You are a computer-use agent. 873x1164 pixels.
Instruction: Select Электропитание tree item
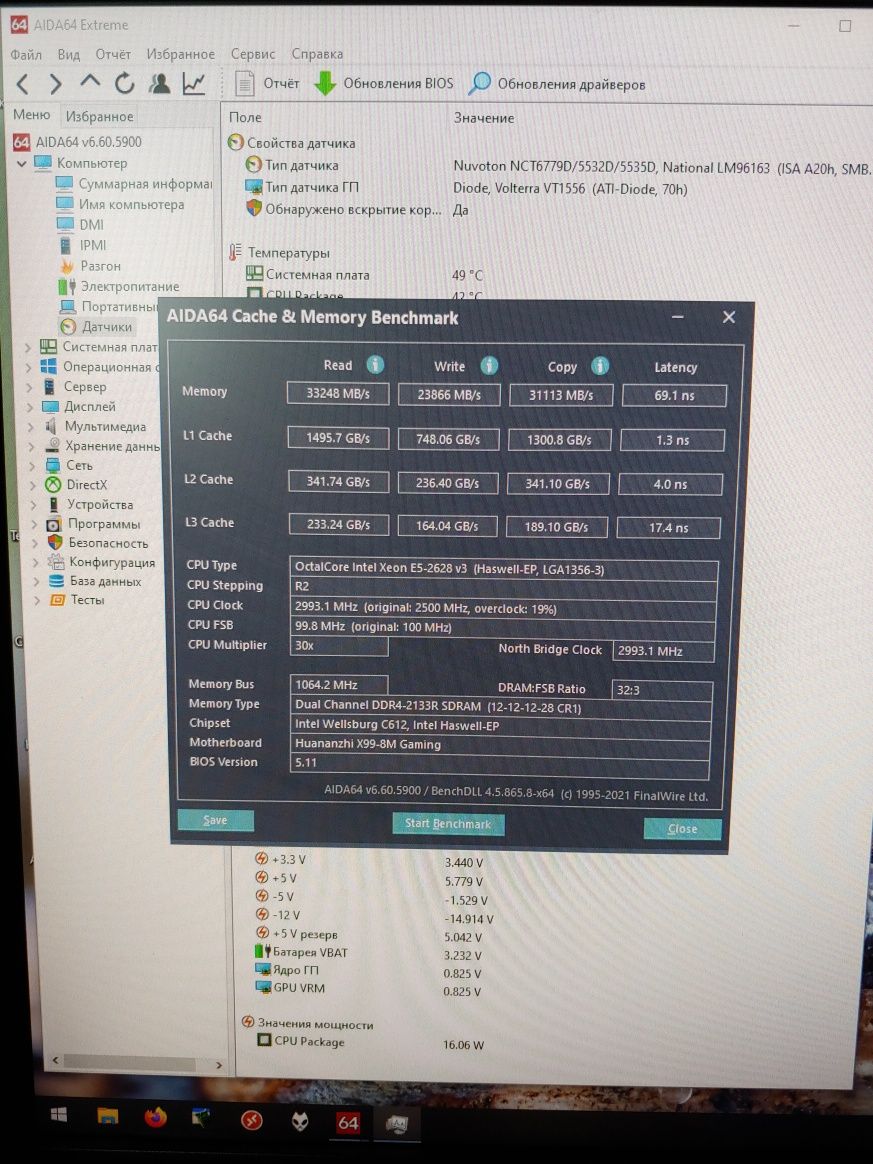(x=119, y=286)
